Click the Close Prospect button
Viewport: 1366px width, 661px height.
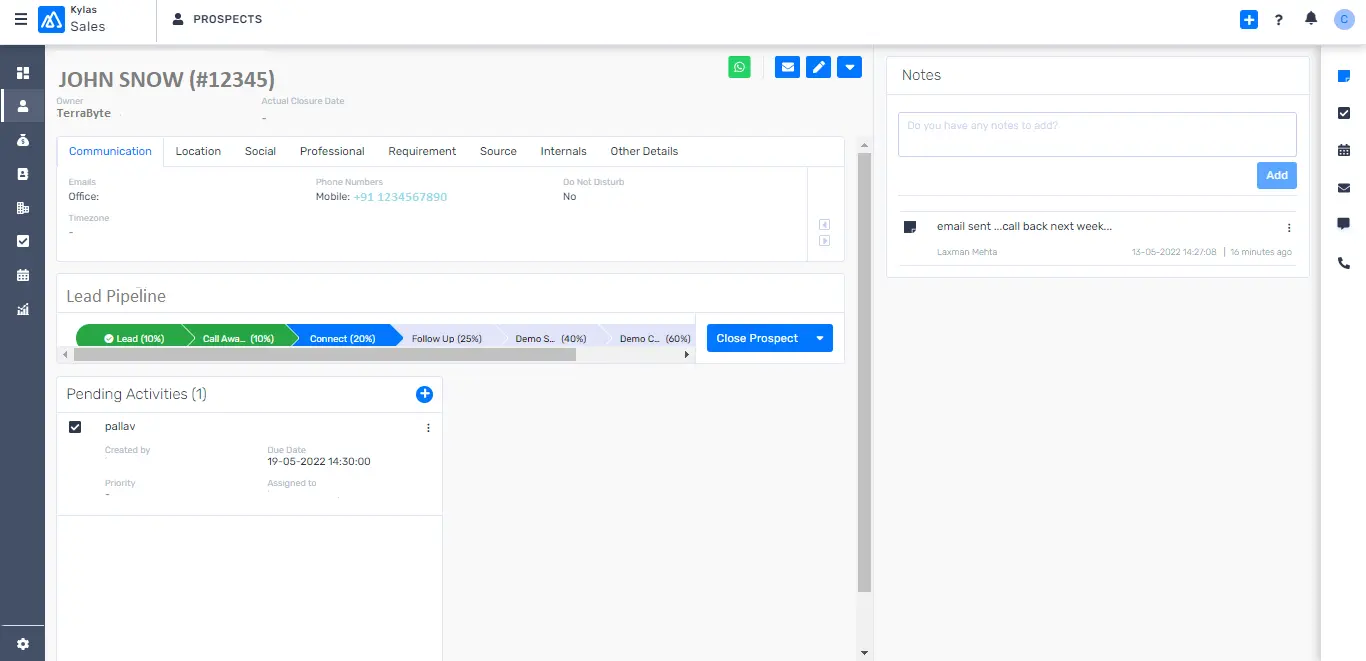click(x=755, y=337)
